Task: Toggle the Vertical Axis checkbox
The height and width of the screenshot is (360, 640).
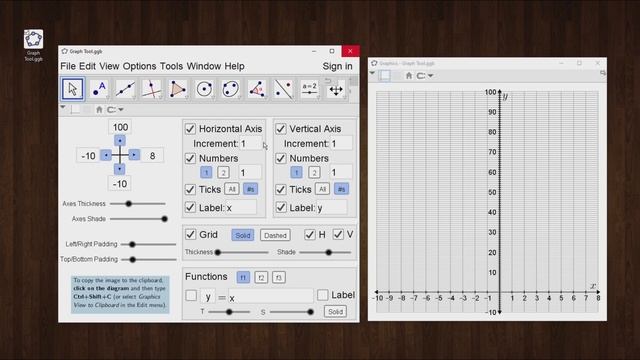Action: [281, 129]
